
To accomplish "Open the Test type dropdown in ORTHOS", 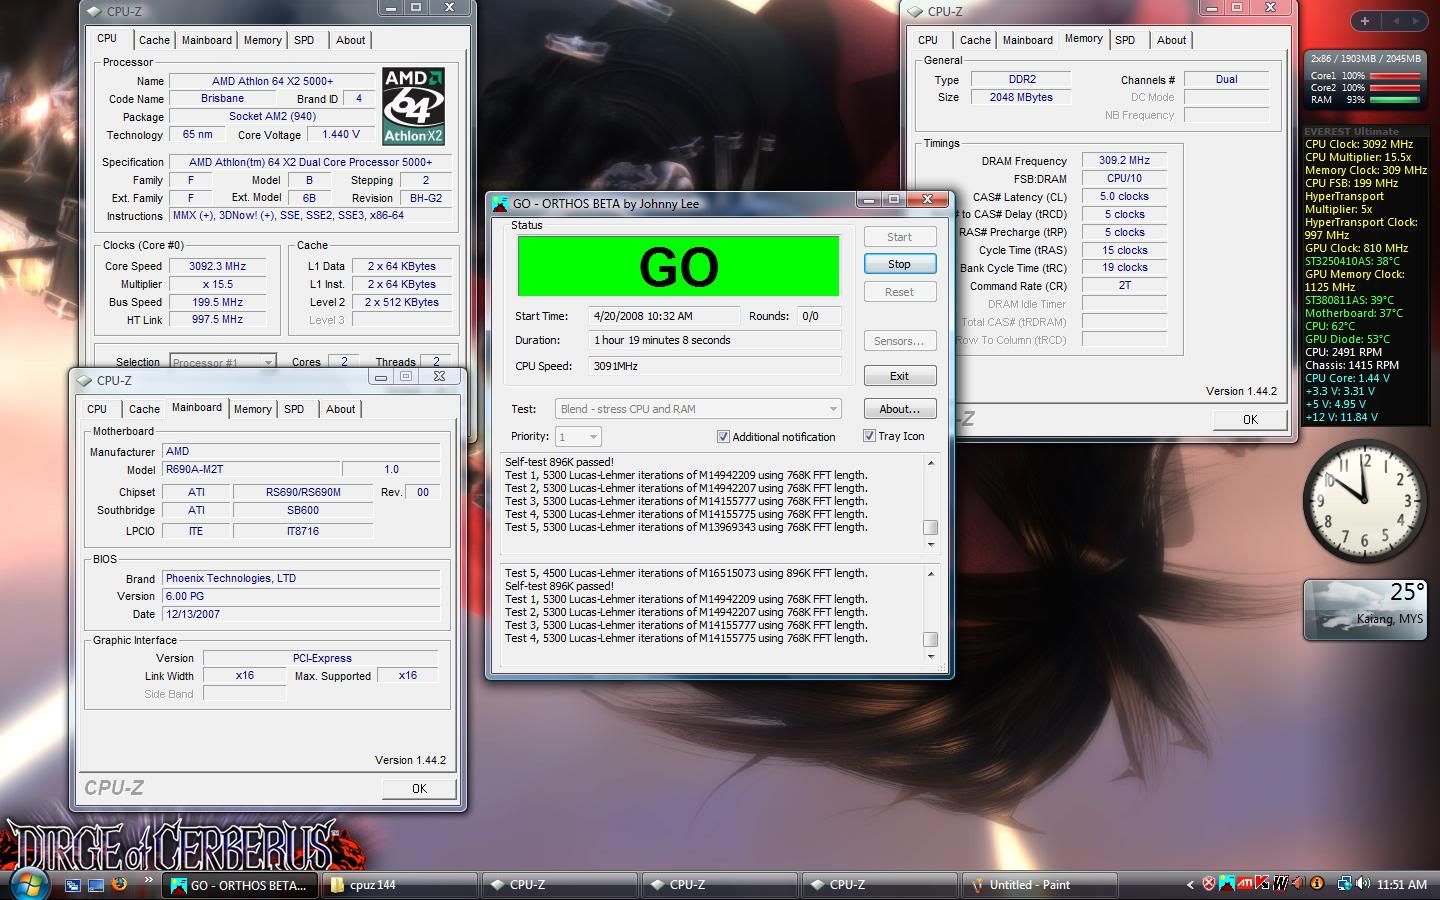I will (698, 409).
